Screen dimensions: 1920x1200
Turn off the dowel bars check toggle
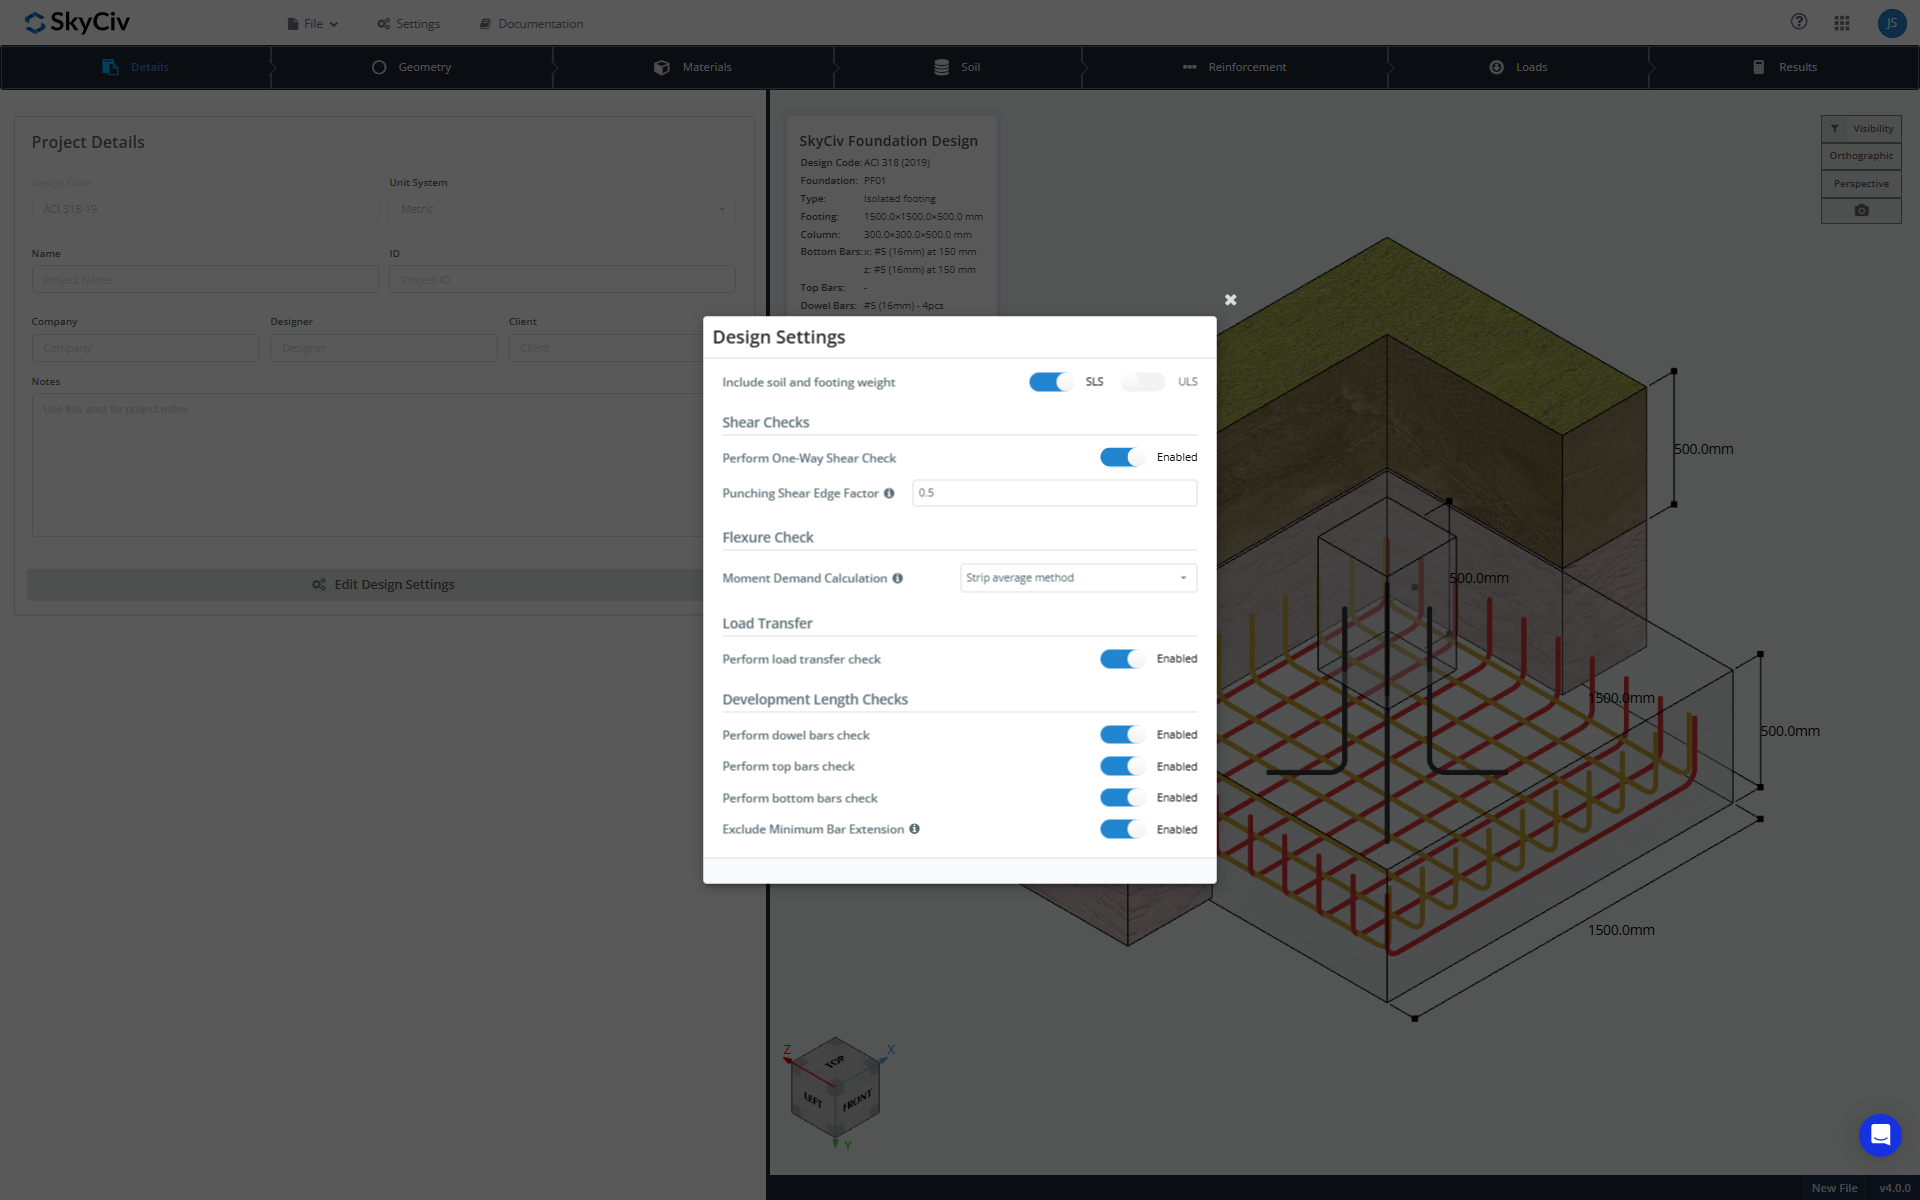(1122, 735)
